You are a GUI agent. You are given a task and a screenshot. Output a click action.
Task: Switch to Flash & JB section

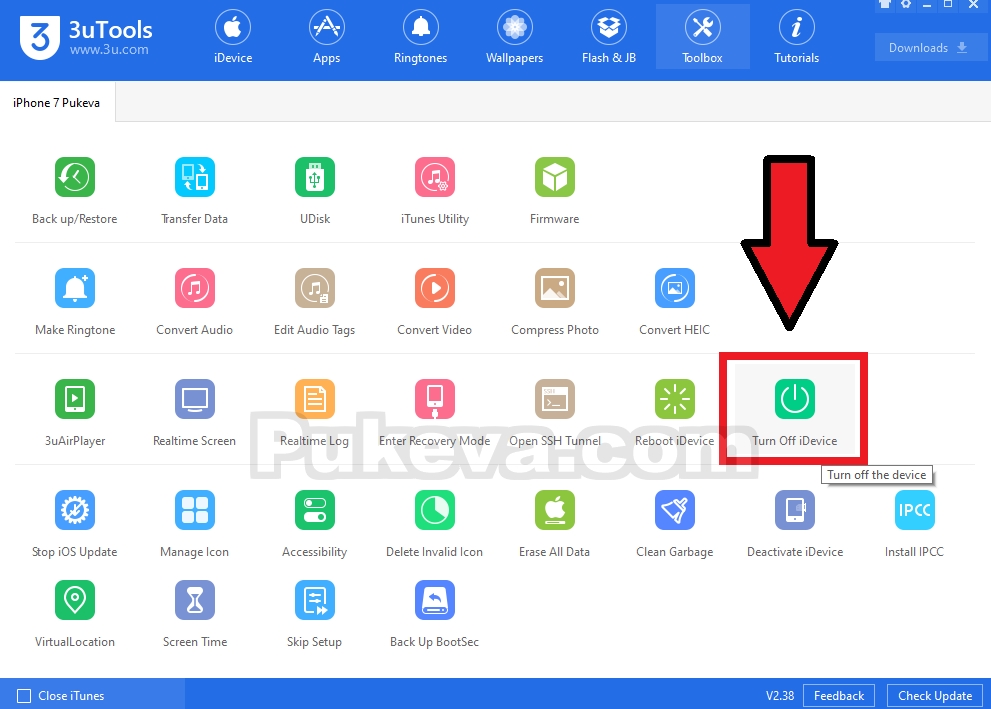pos(609,37)
